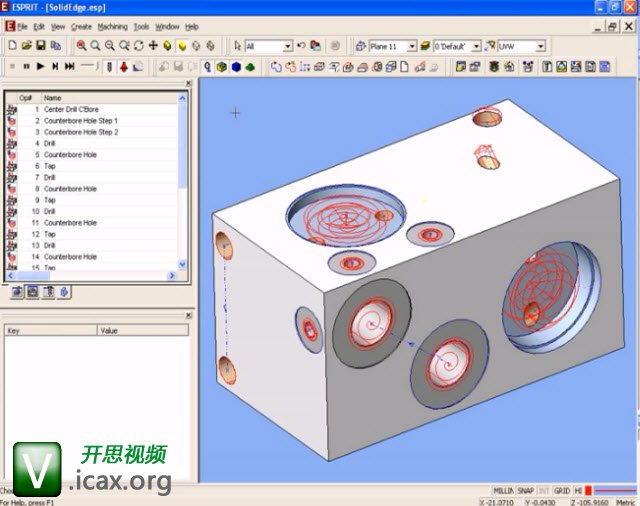Click the blank white page icon in feature toolbar
This screenshot has width=640, height=506.
coord(404,67)
